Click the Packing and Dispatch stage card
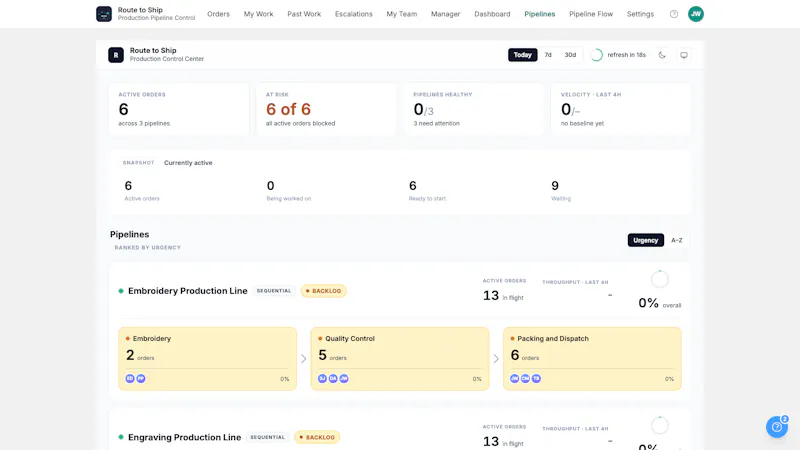 pos(592,359)
